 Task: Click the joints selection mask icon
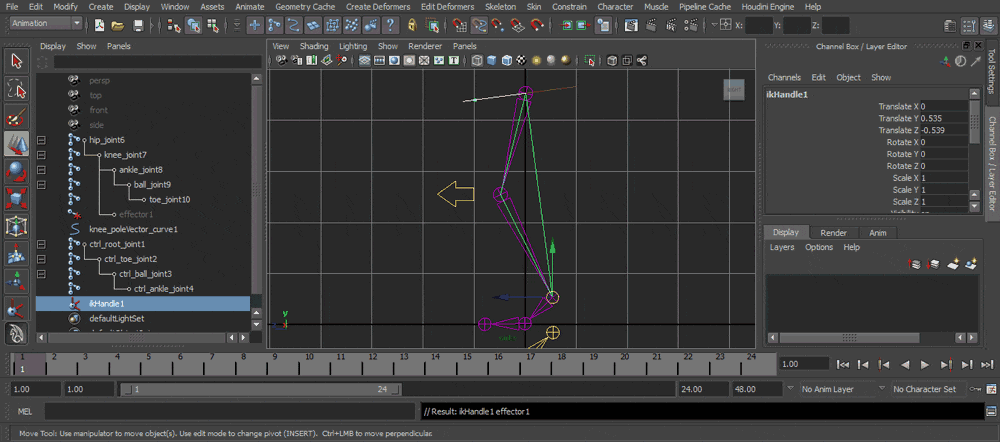[x=274, y=26]
